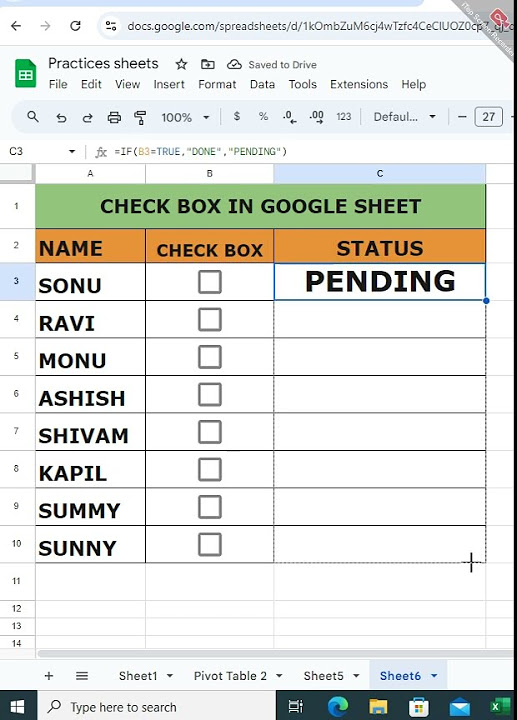Viewport: 517px width, 720px height.
Task: Click the browser back arrow
Action: point(16,26)
